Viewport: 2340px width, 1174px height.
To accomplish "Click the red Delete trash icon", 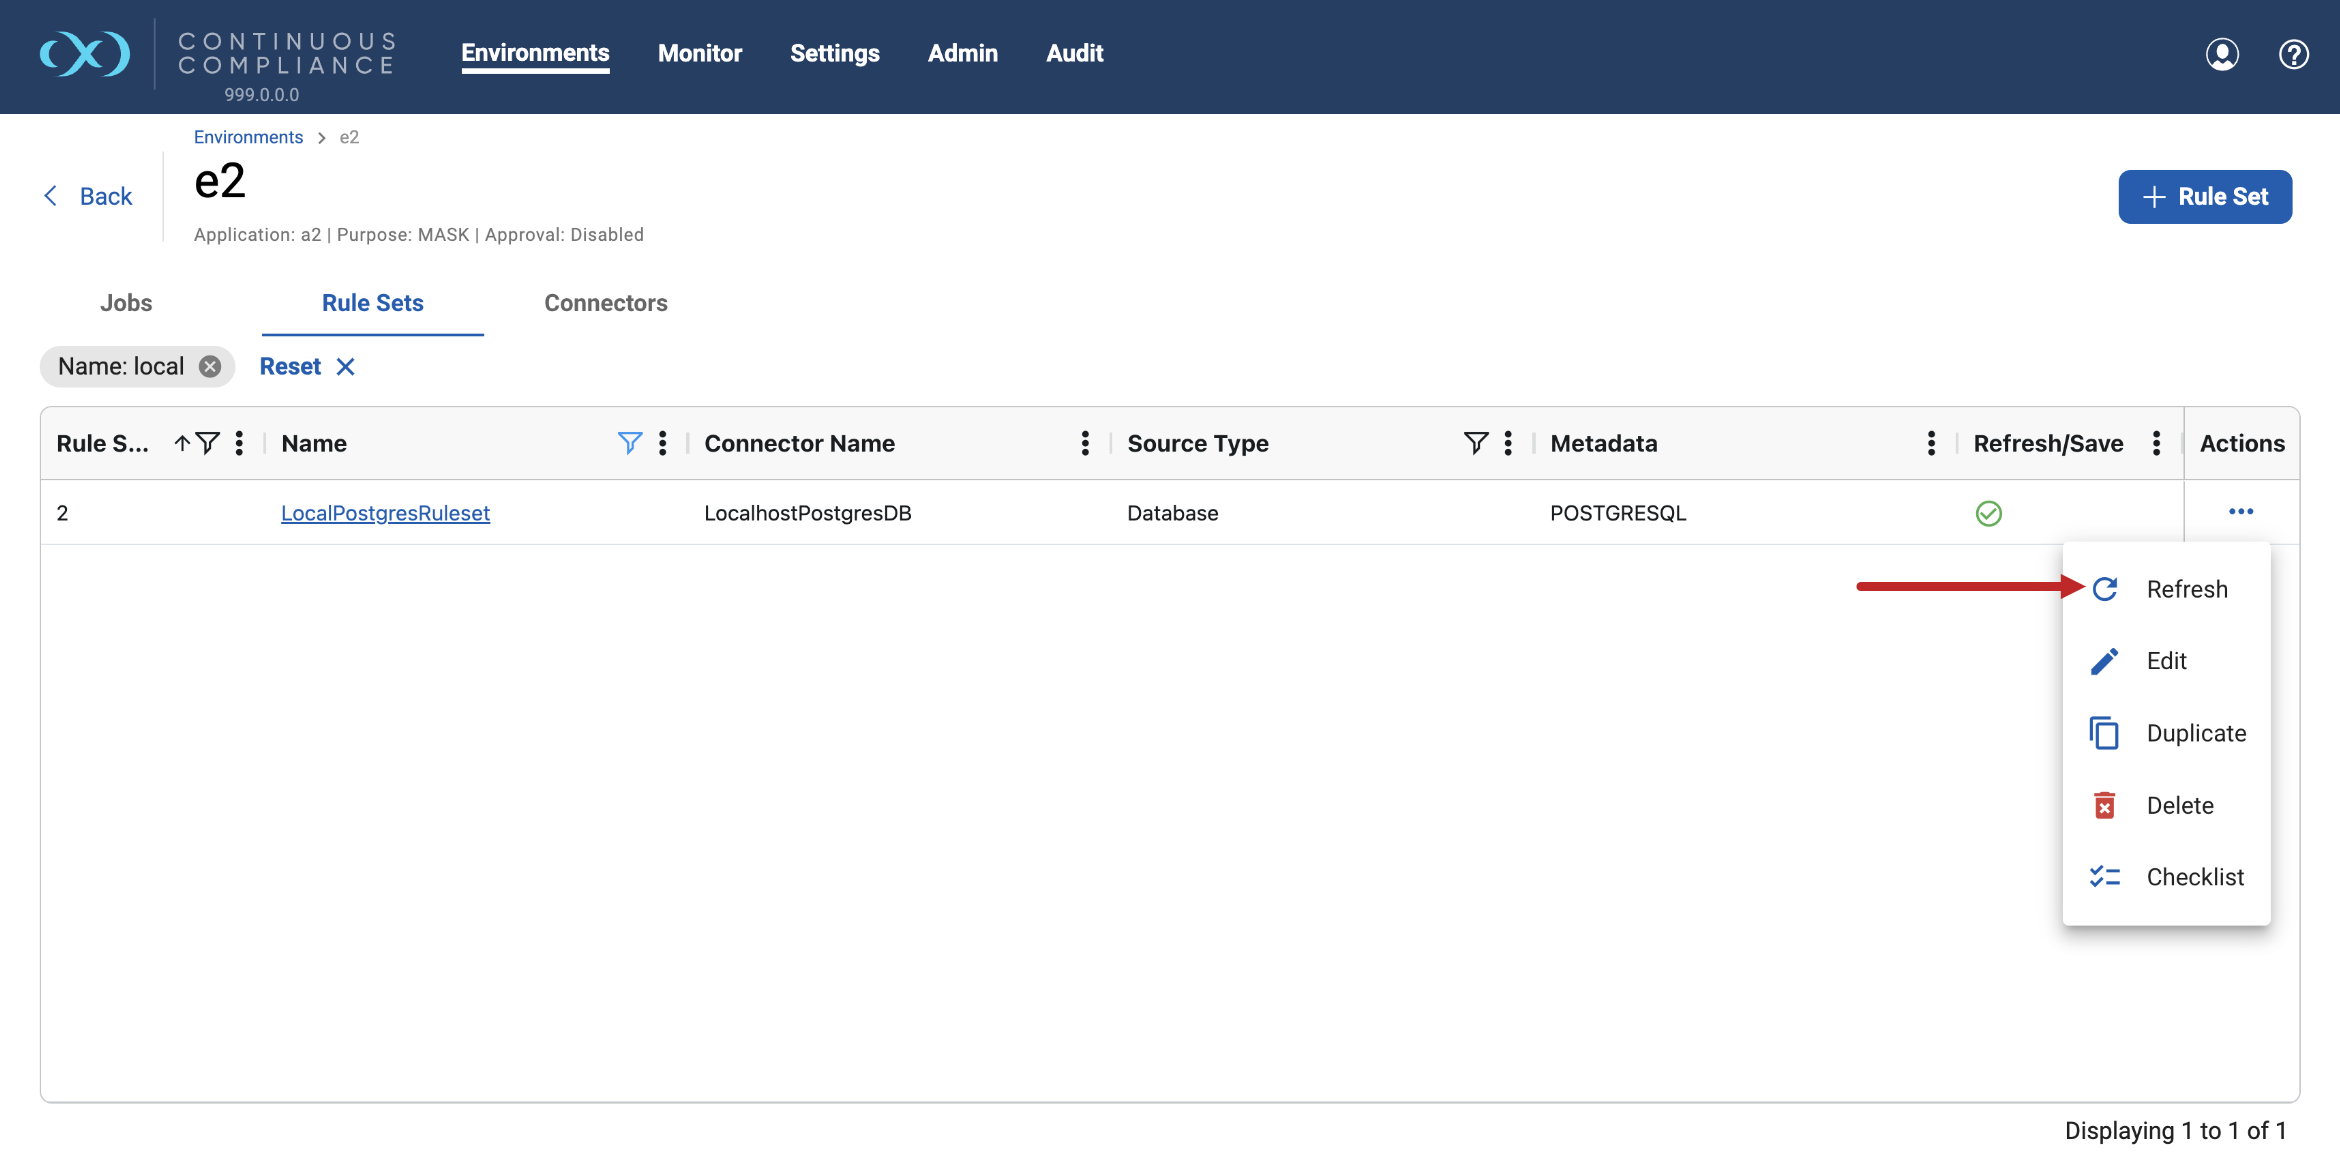I will (2104, 805).
